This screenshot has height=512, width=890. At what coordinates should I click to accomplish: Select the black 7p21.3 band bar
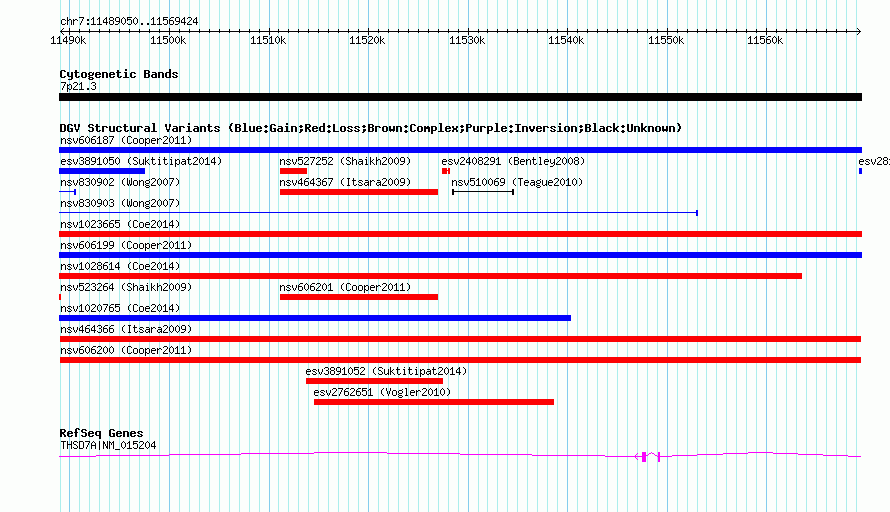point(460,97)
